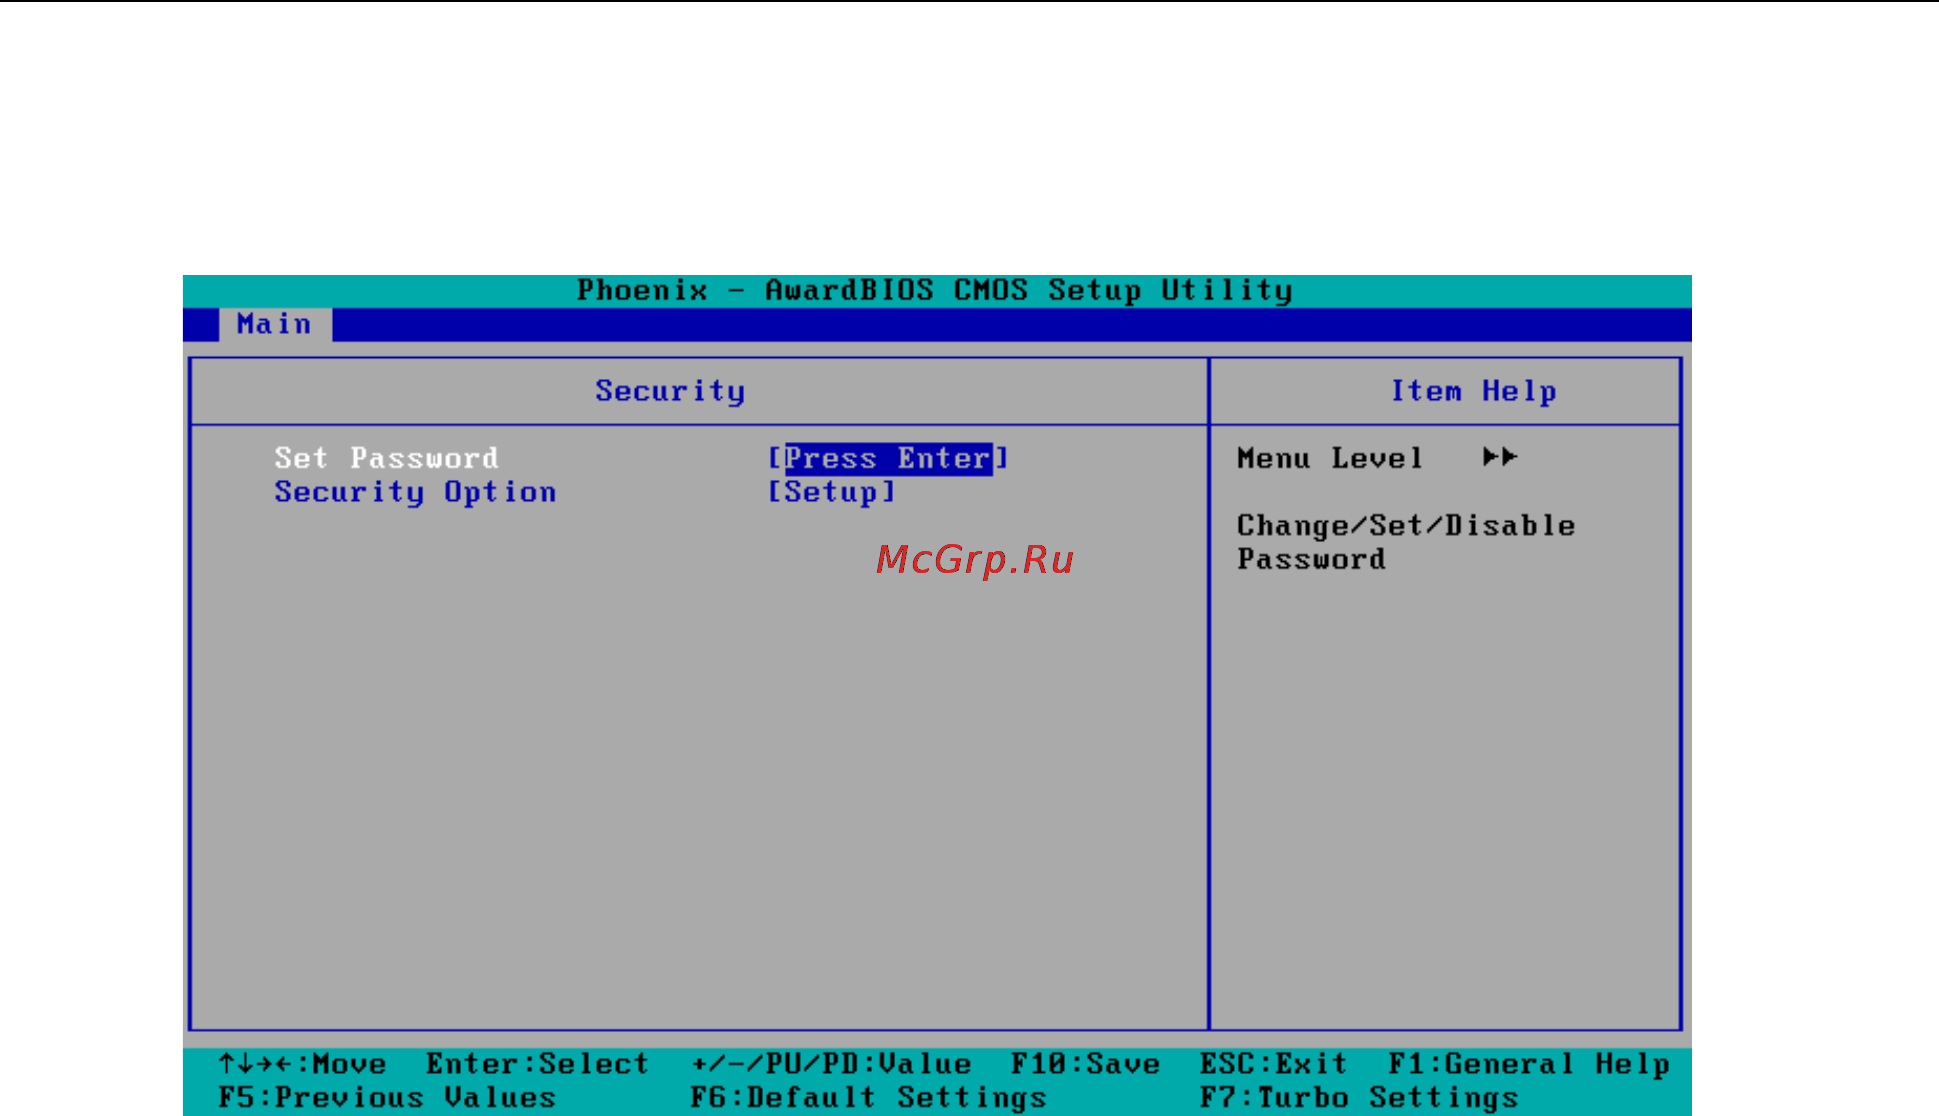Viewport: 1939px width, 1116px height.
Task: Click the Menu Level double-arrow indicator
Action: [x=1500, y=457]
